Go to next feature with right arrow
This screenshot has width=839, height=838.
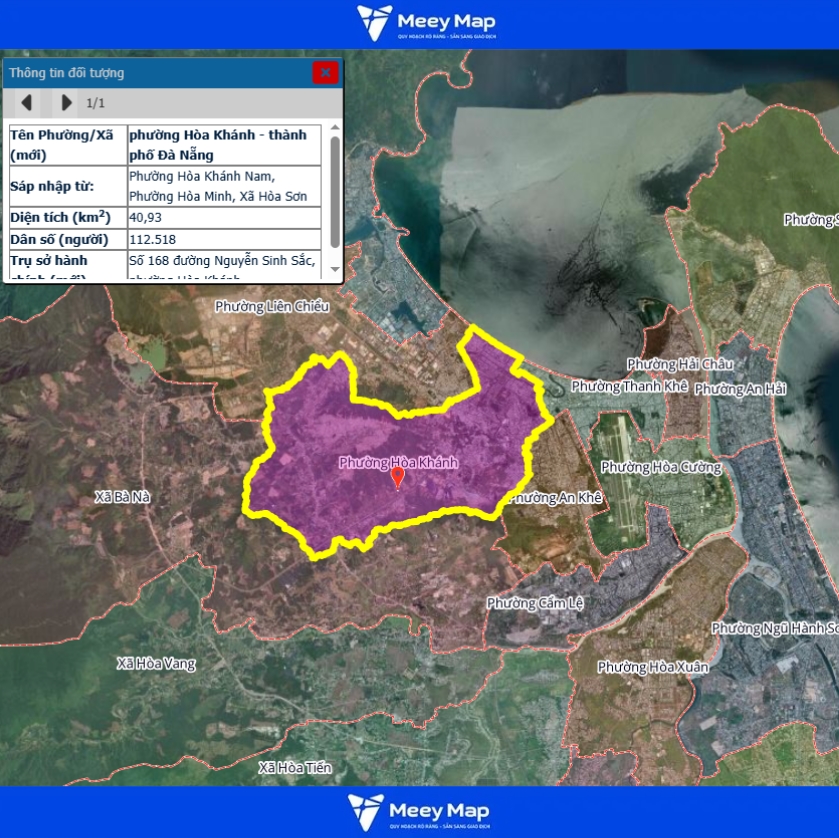66,102
